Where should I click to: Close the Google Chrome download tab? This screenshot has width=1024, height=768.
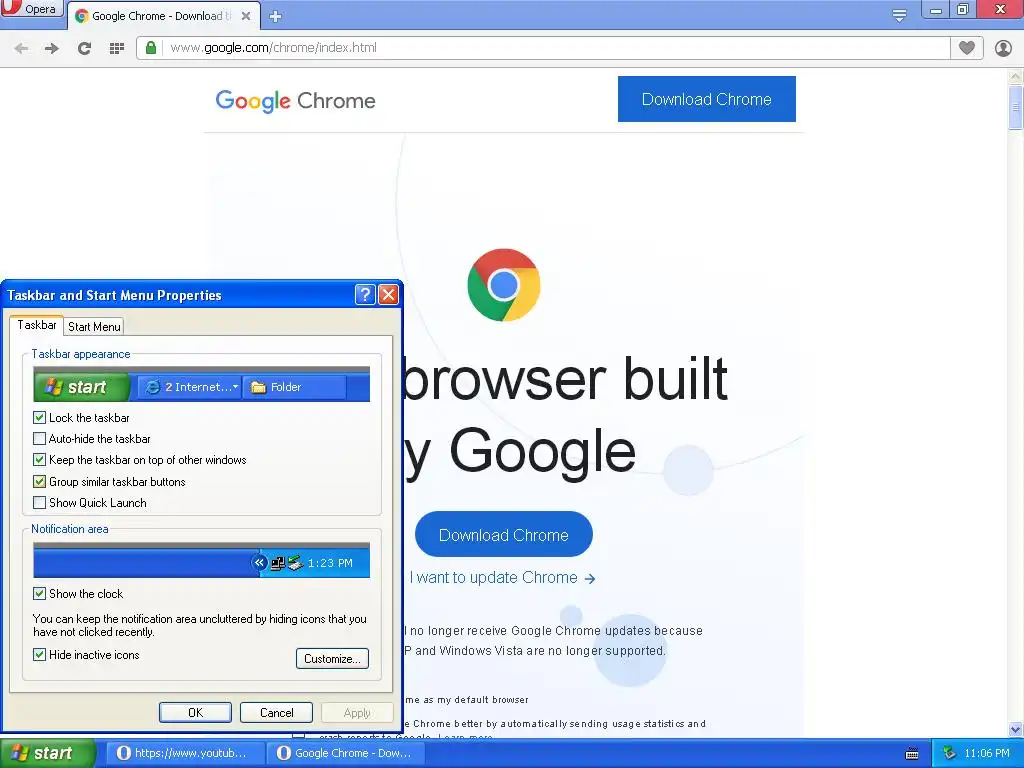point(246,16)
